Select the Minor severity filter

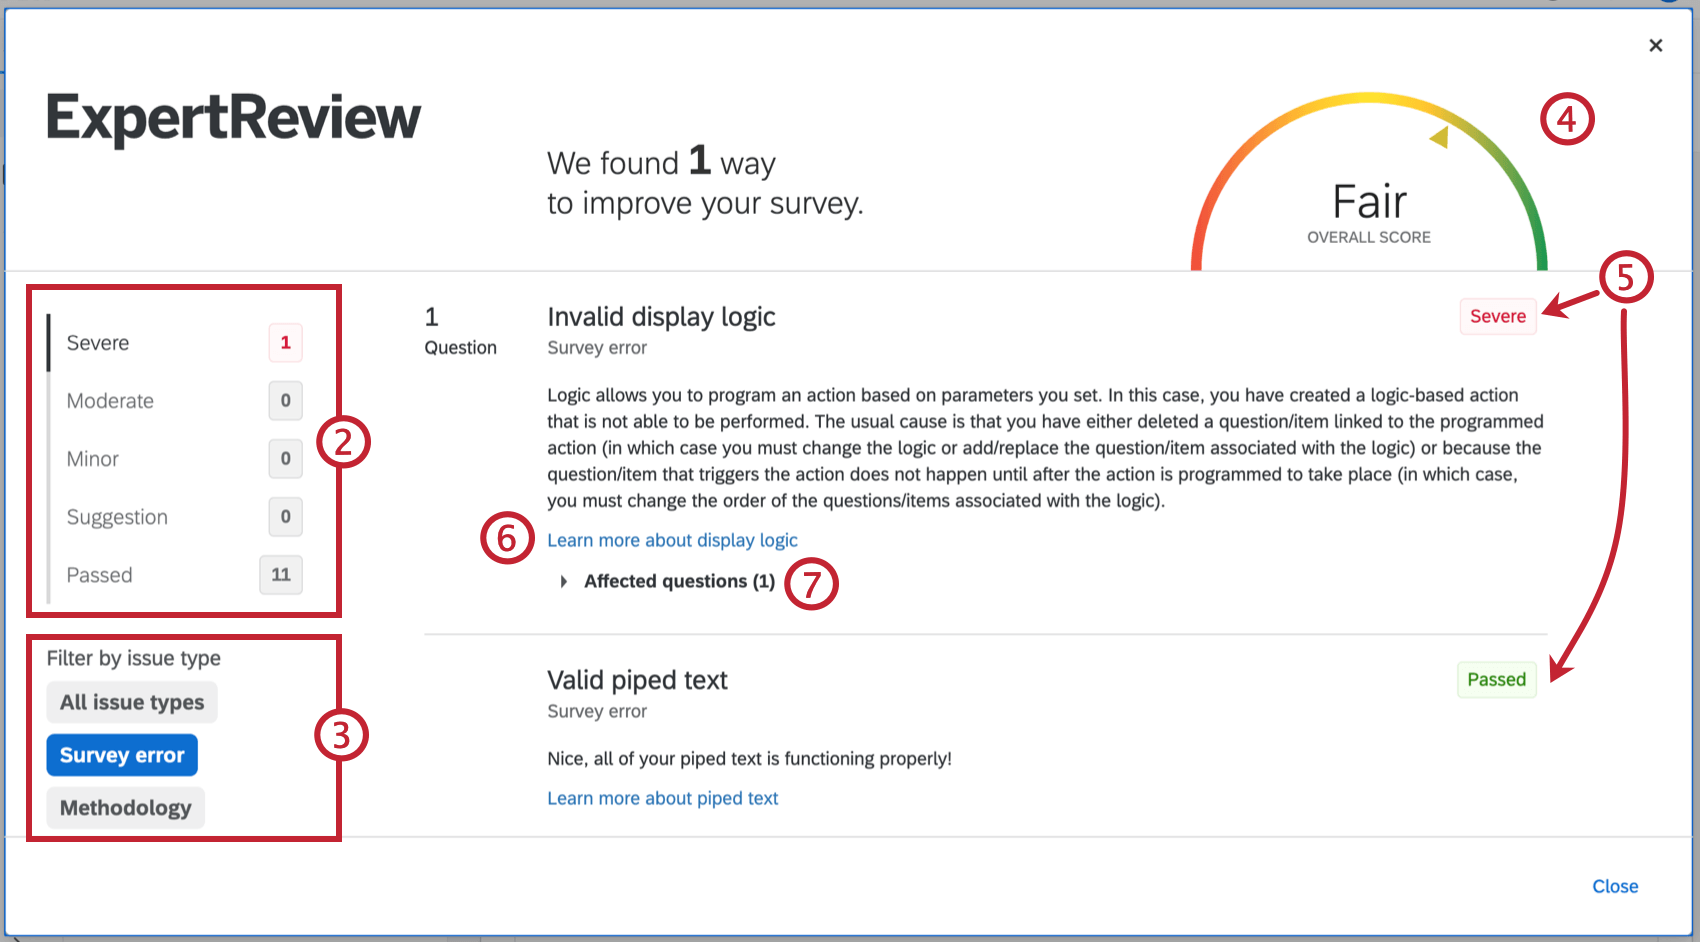pyautogui.click(x=92, y=459)
